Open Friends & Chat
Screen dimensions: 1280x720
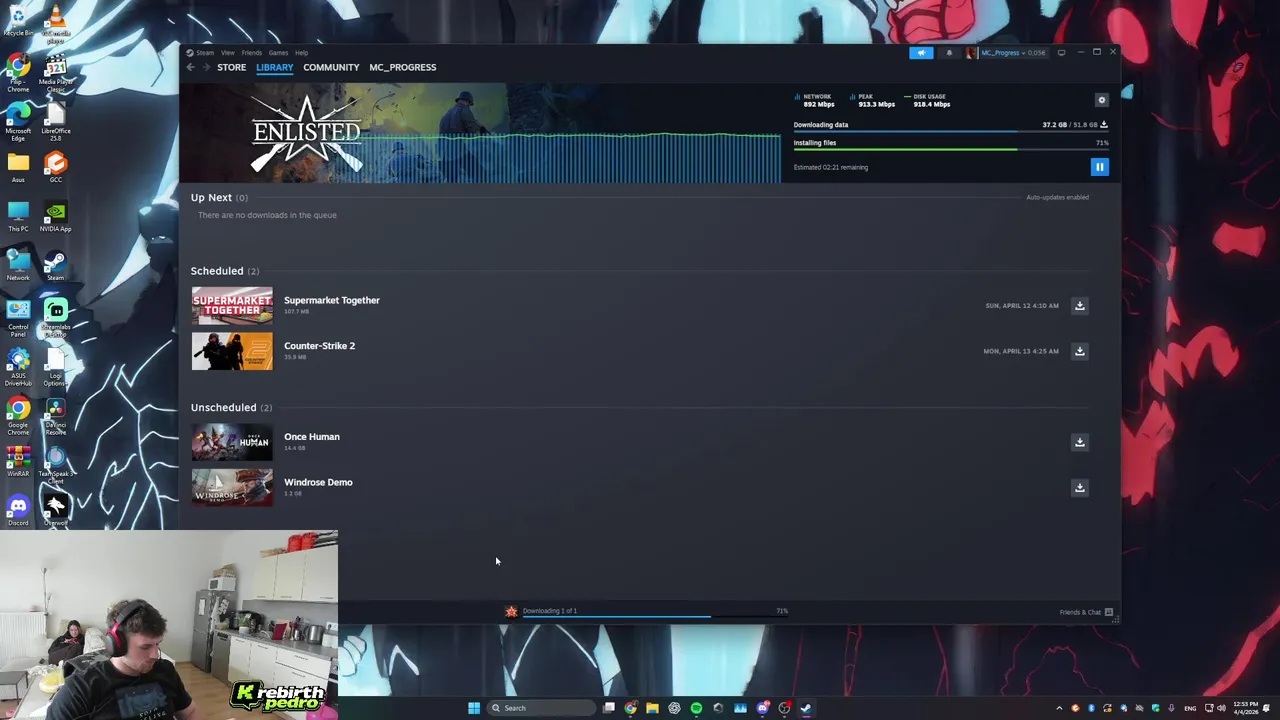coord(1086,612)
